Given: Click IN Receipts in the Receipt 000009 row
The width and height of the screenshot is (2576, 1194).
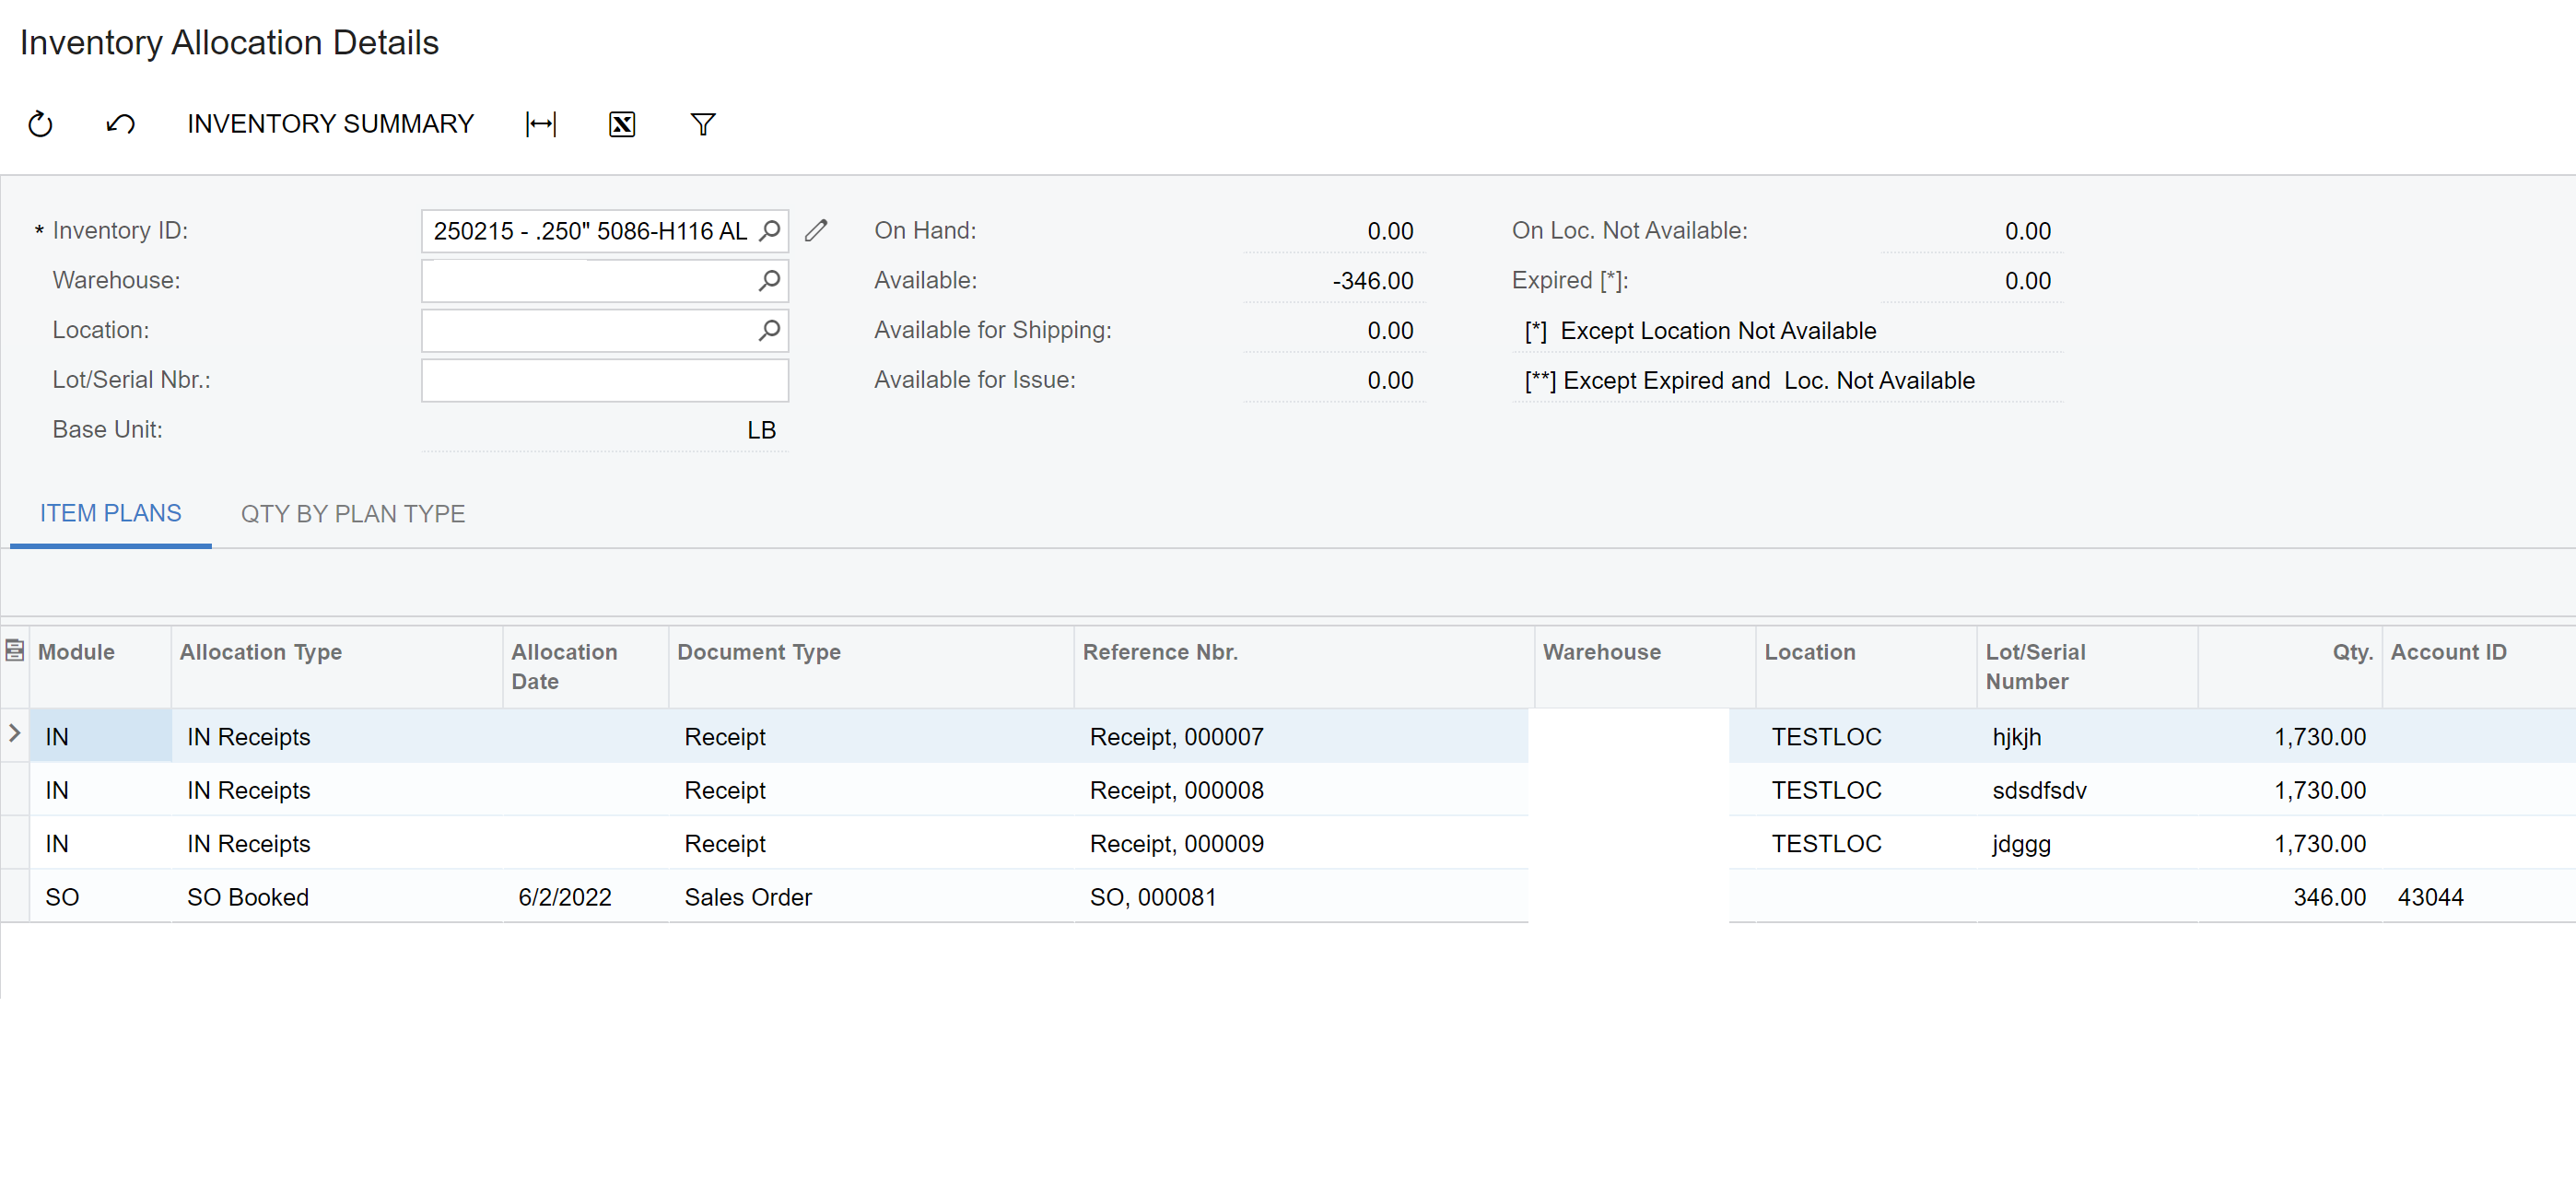Looking at the screenshot, I should point(248,844).
